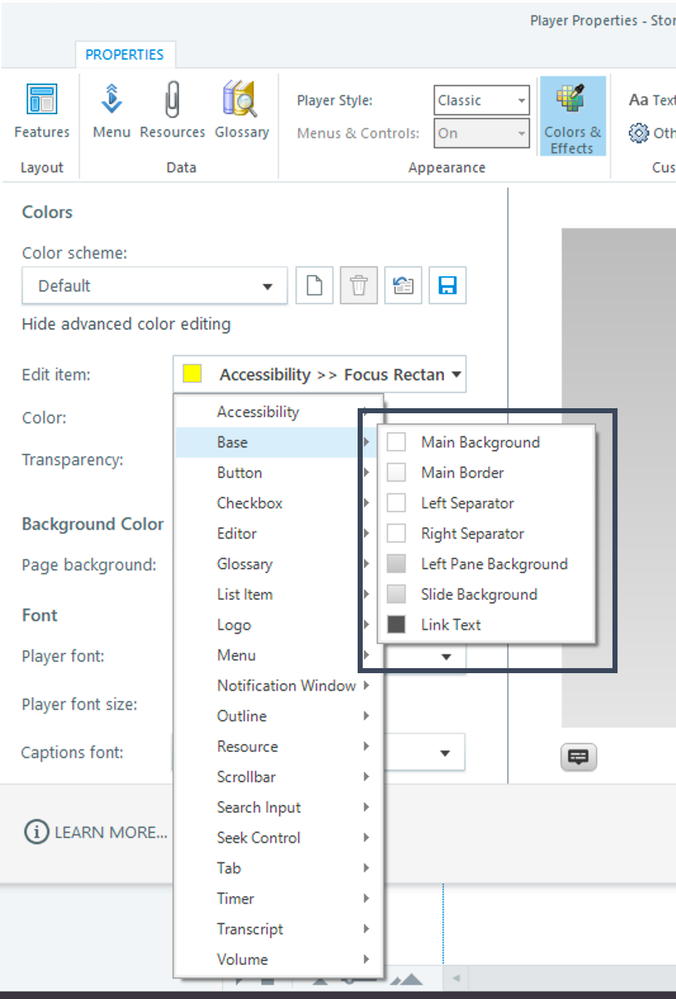Open the Glossary book icon
Image resolution: width=676 pixels, height=999 pixels.
point(241,111)
